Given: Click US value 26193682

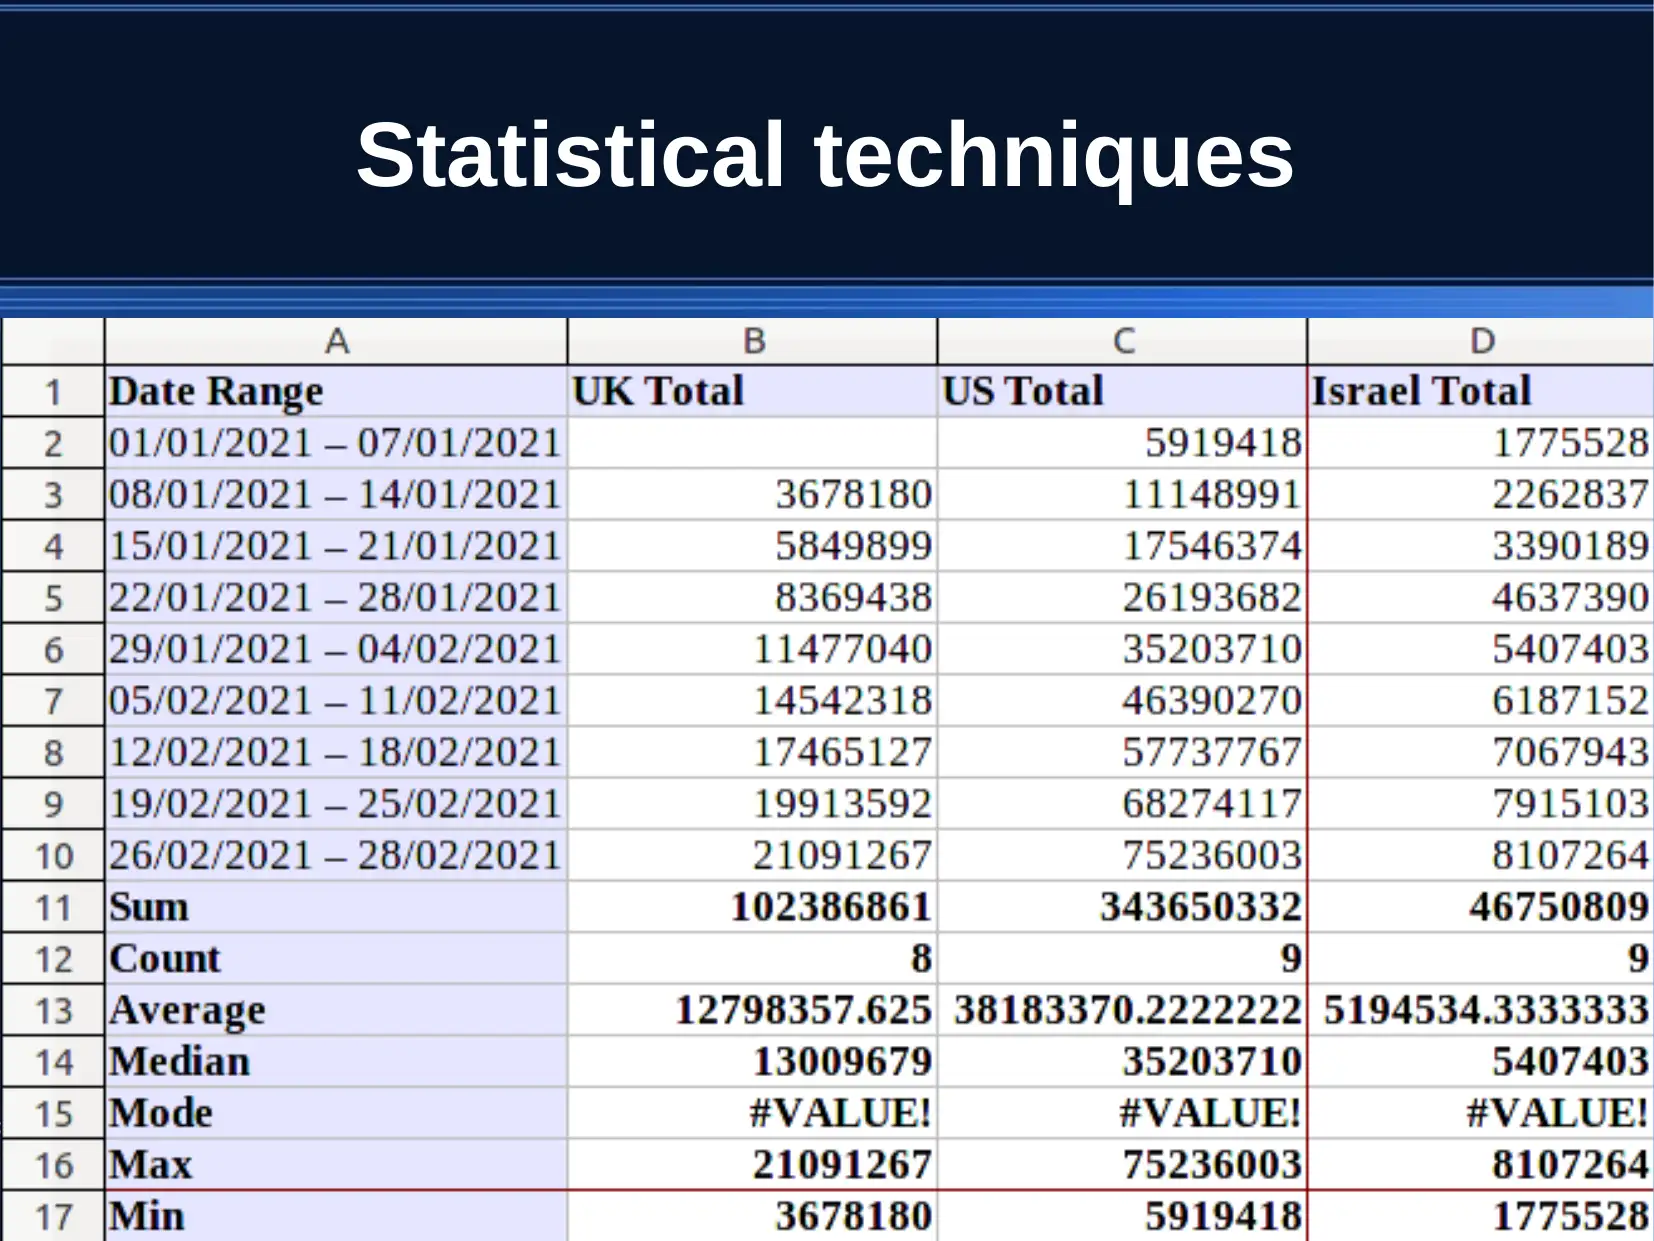Looking at the screenshot, I should 1122,598.
